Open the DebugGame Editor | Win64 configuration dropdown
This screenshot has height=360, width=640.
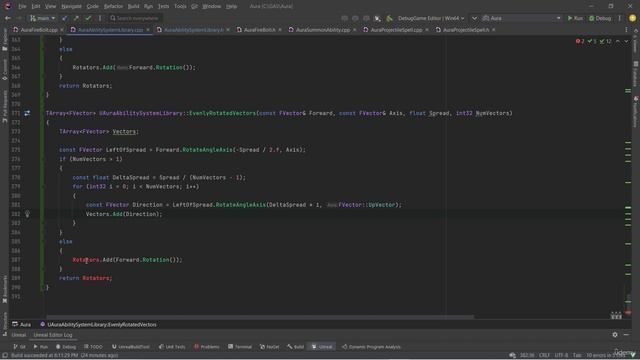pyautogui.click(x=431, y=18)
